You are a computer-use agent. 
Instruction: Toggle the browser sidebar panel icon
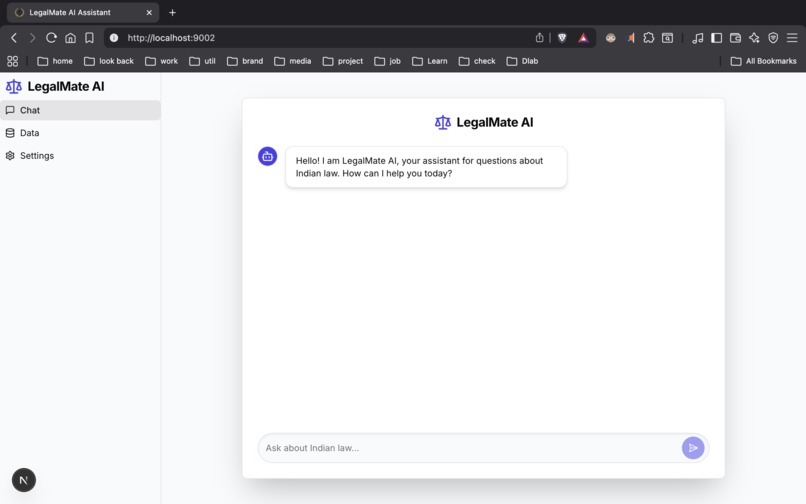pos(717,38)
